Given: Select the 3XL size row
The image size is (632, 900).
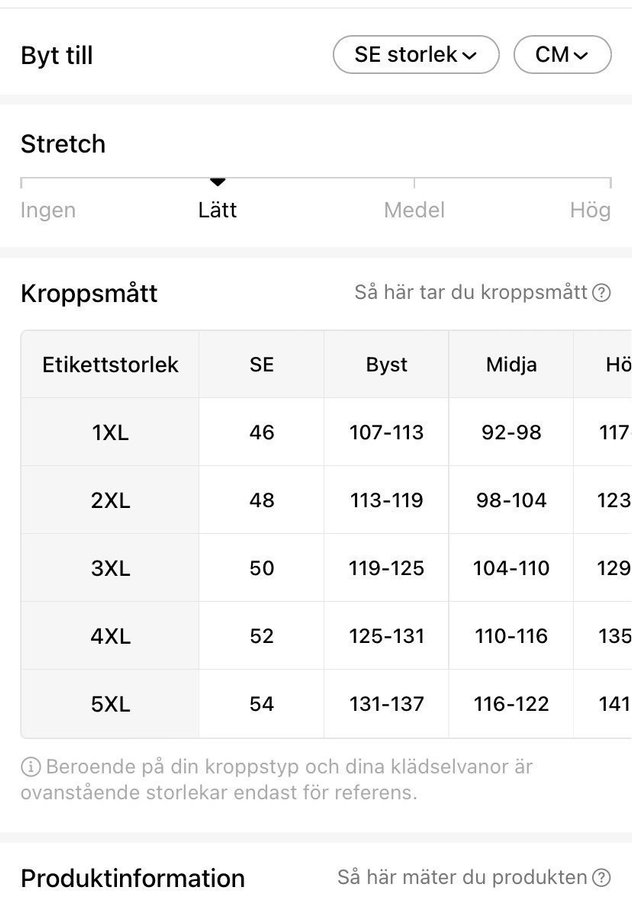Looking at the screenshot, I should pyautogui.click(x=110, y=568).
